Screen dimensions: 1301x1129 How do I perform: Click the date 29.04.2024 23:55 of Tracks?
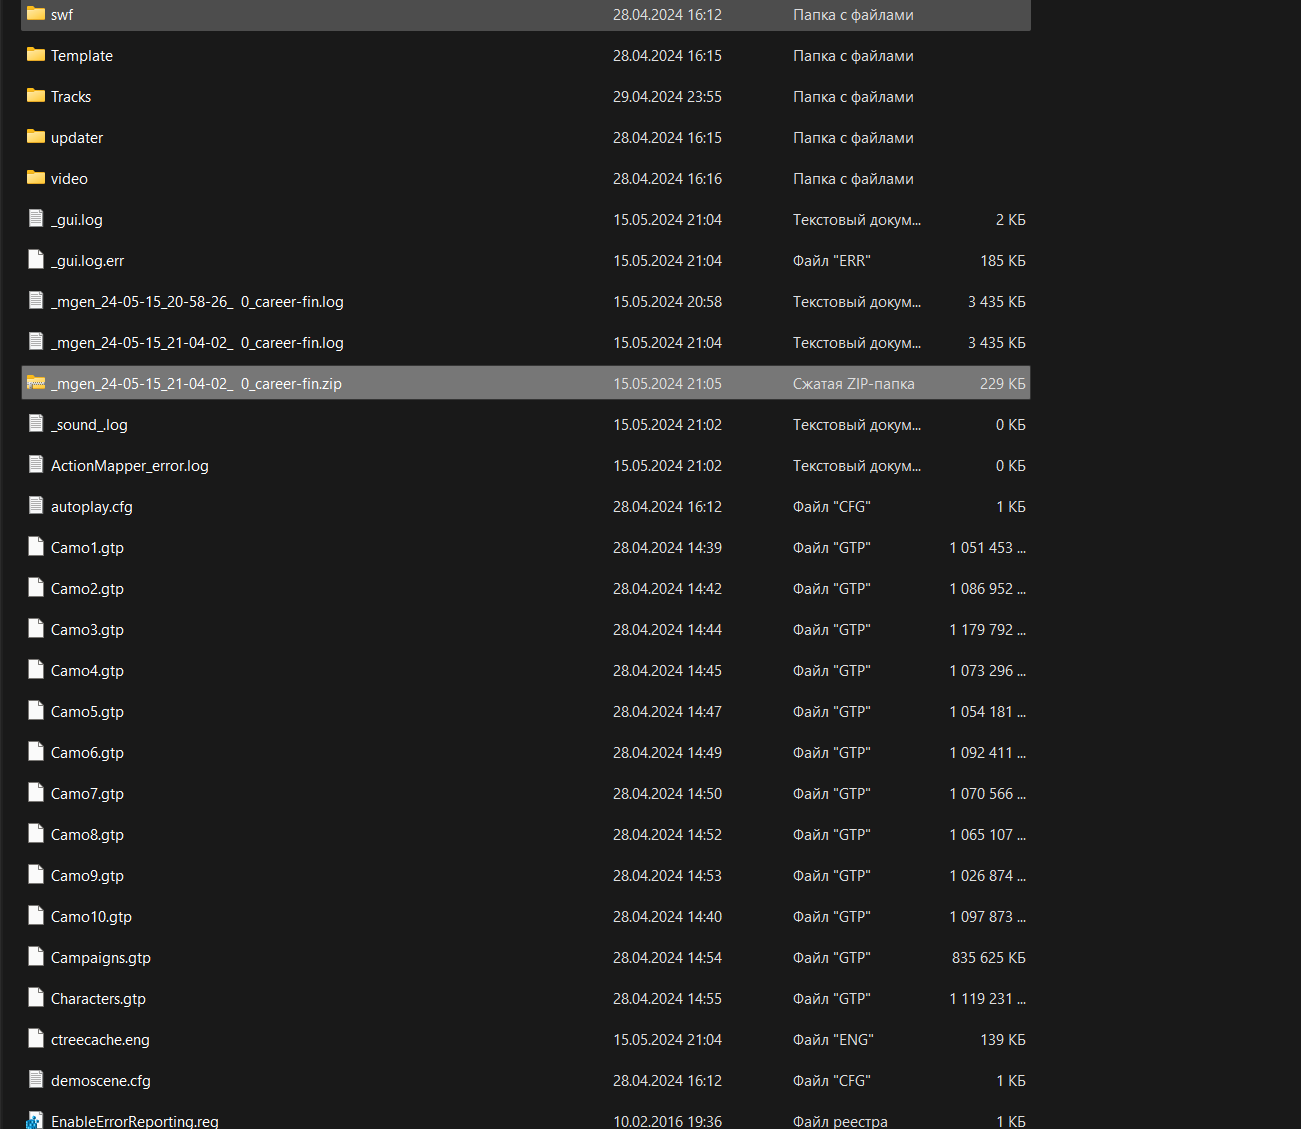(x=667, y=97)
